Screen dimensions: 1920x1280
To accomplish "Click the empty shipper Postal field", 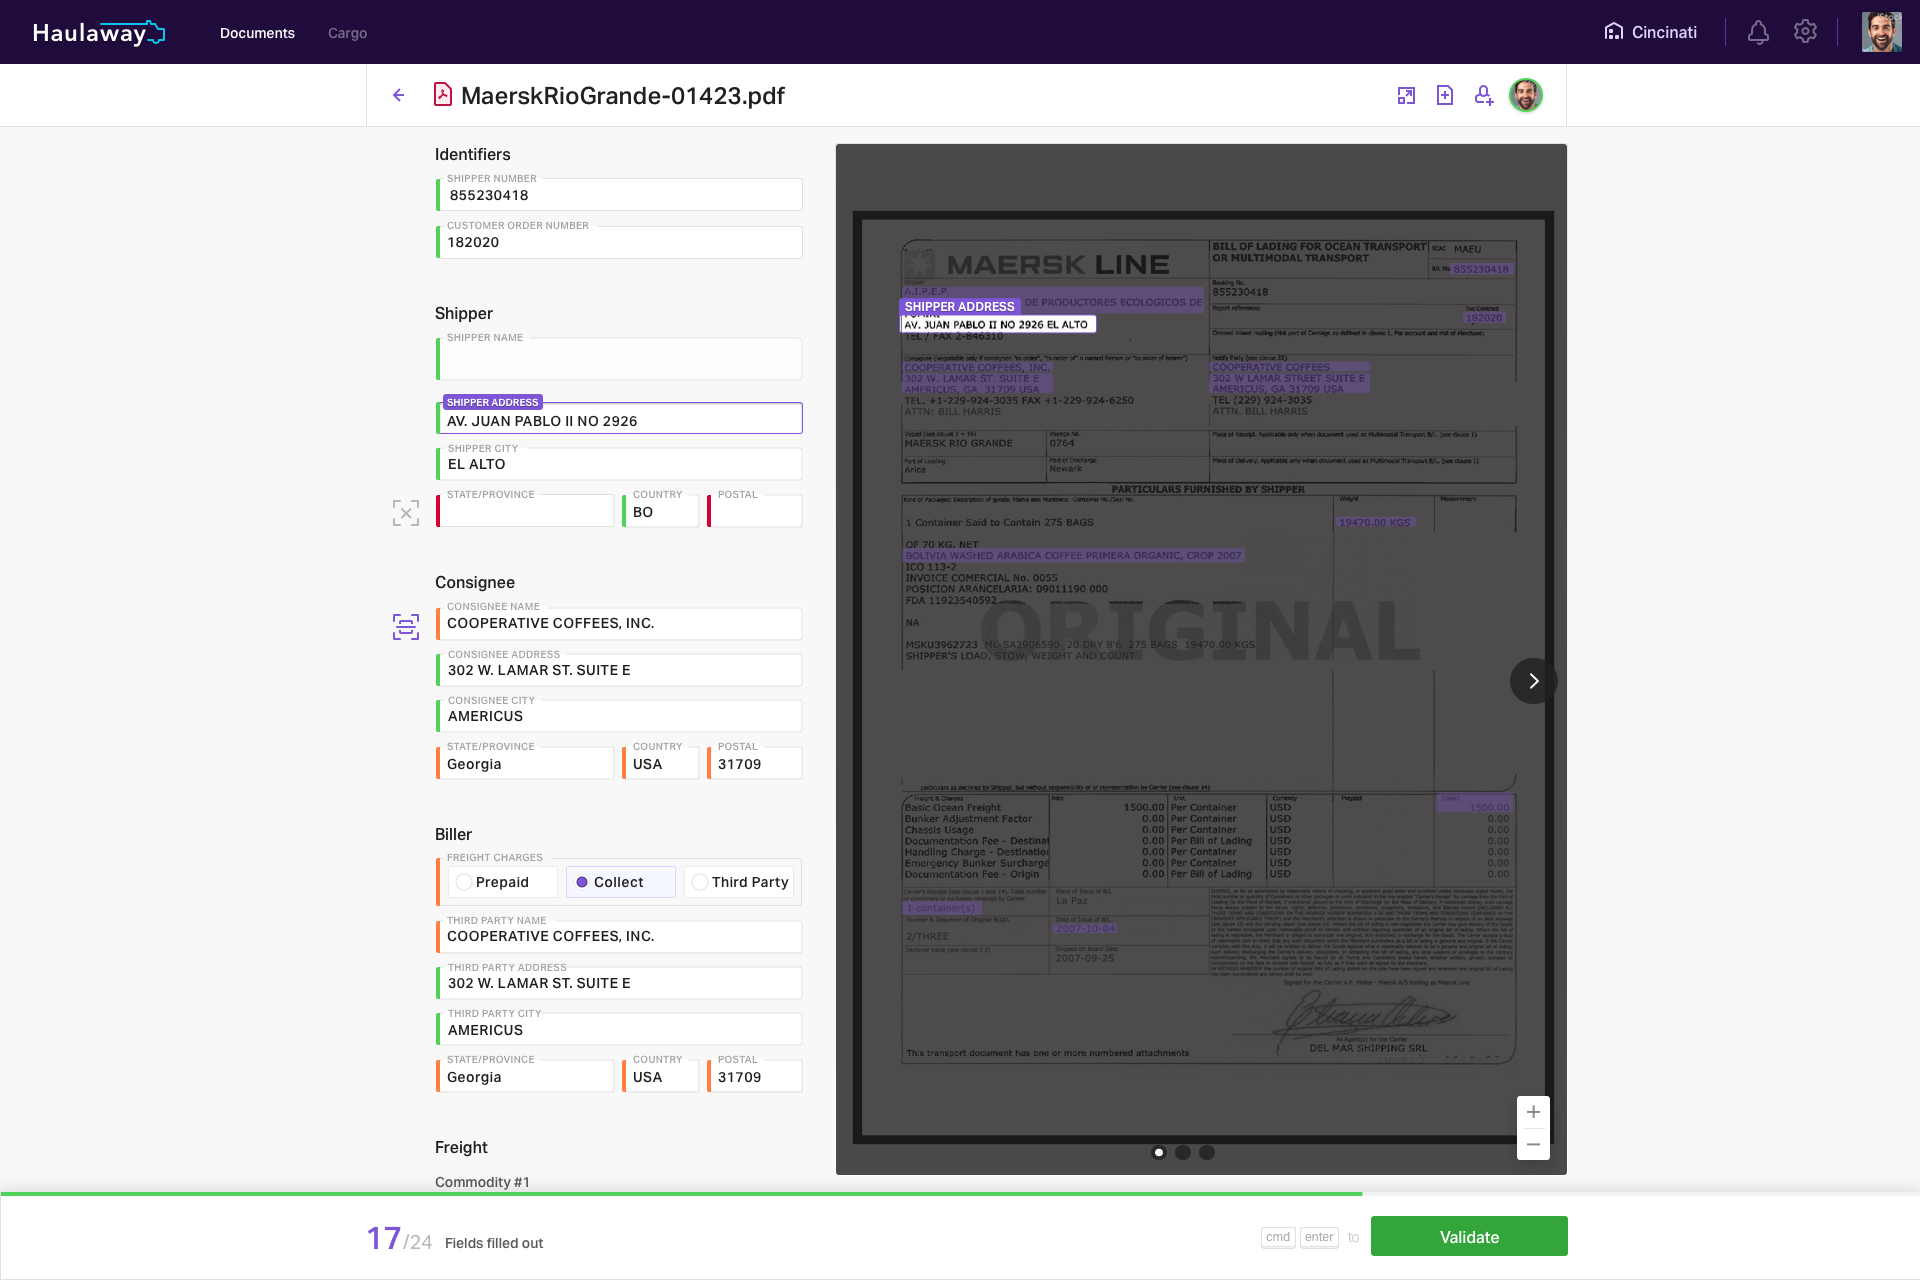I will [x=755, y=511].
